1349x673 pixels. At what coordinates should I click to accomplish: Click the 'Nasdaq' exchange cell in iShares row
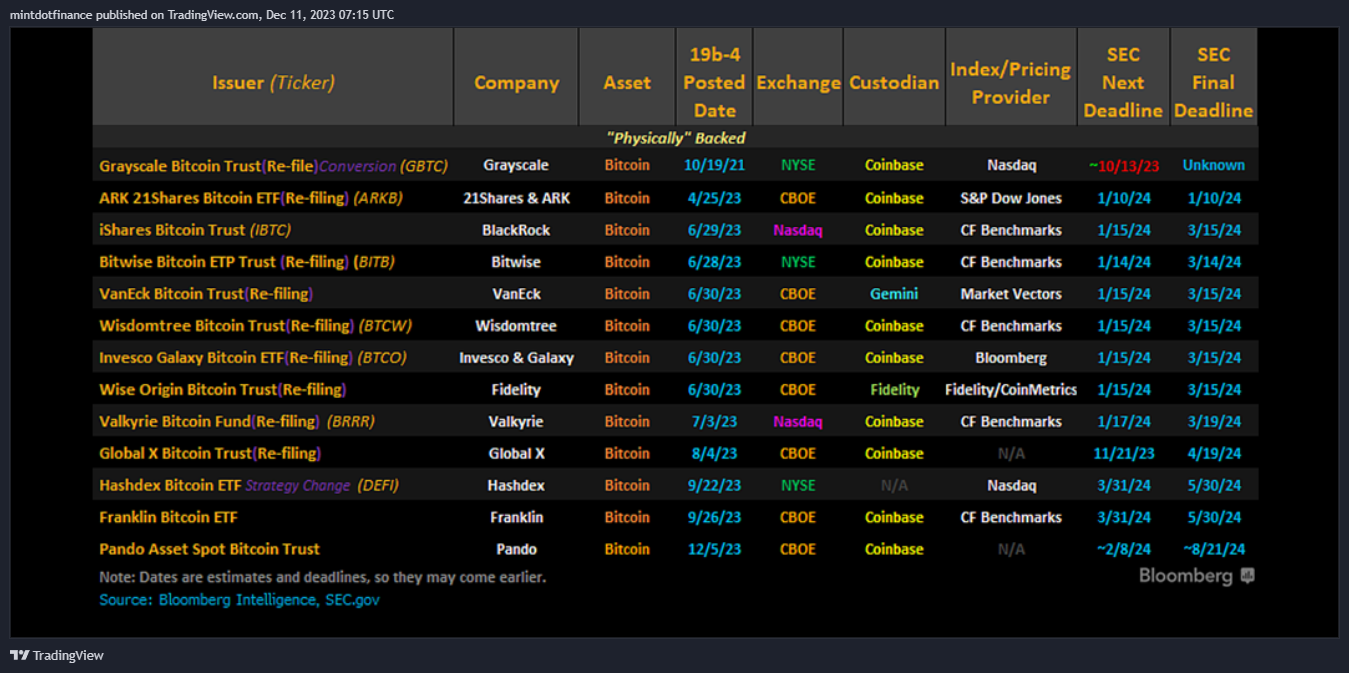click(798, 230)
